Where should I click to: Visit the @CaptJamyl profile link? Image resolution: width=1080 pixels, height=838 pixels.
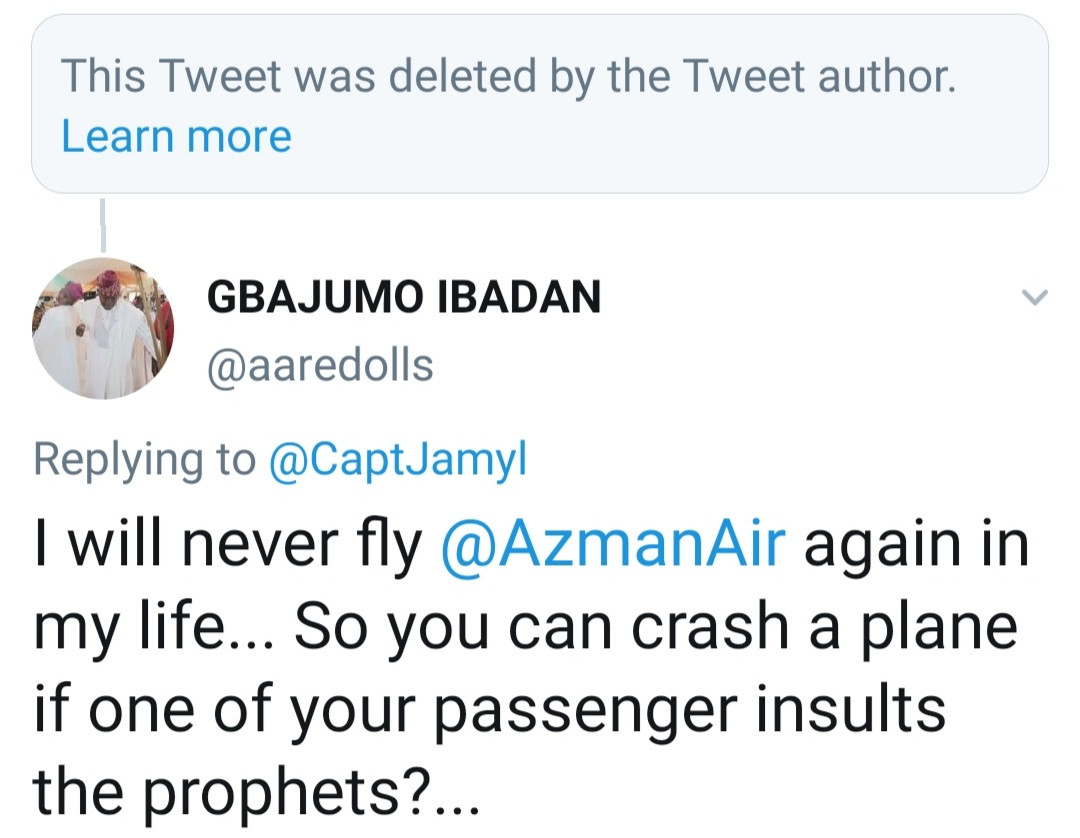[x=397, y=459]
